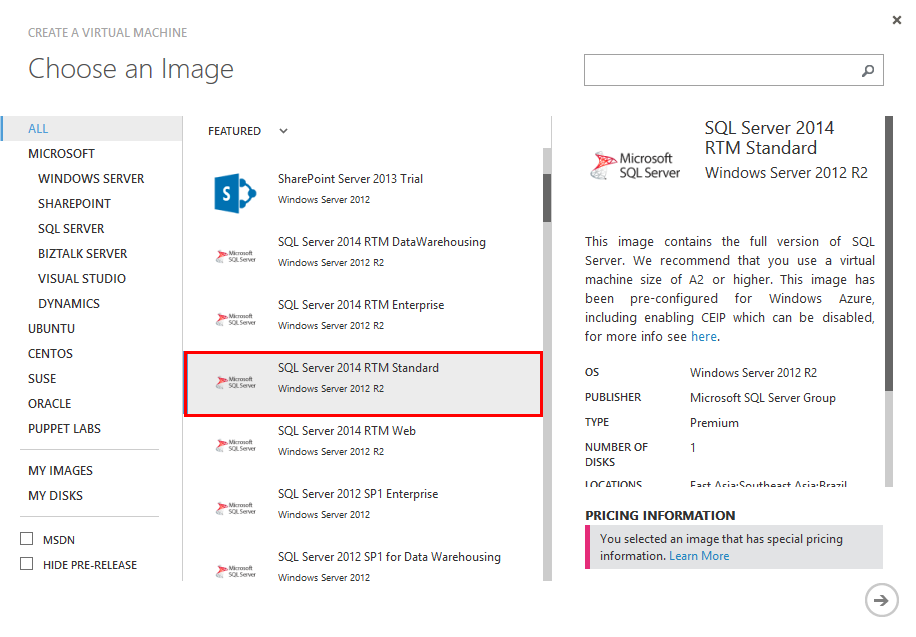
Task: Click the 'Microsoft SQL Server Group' publisher value
Action: coord(762,398)
